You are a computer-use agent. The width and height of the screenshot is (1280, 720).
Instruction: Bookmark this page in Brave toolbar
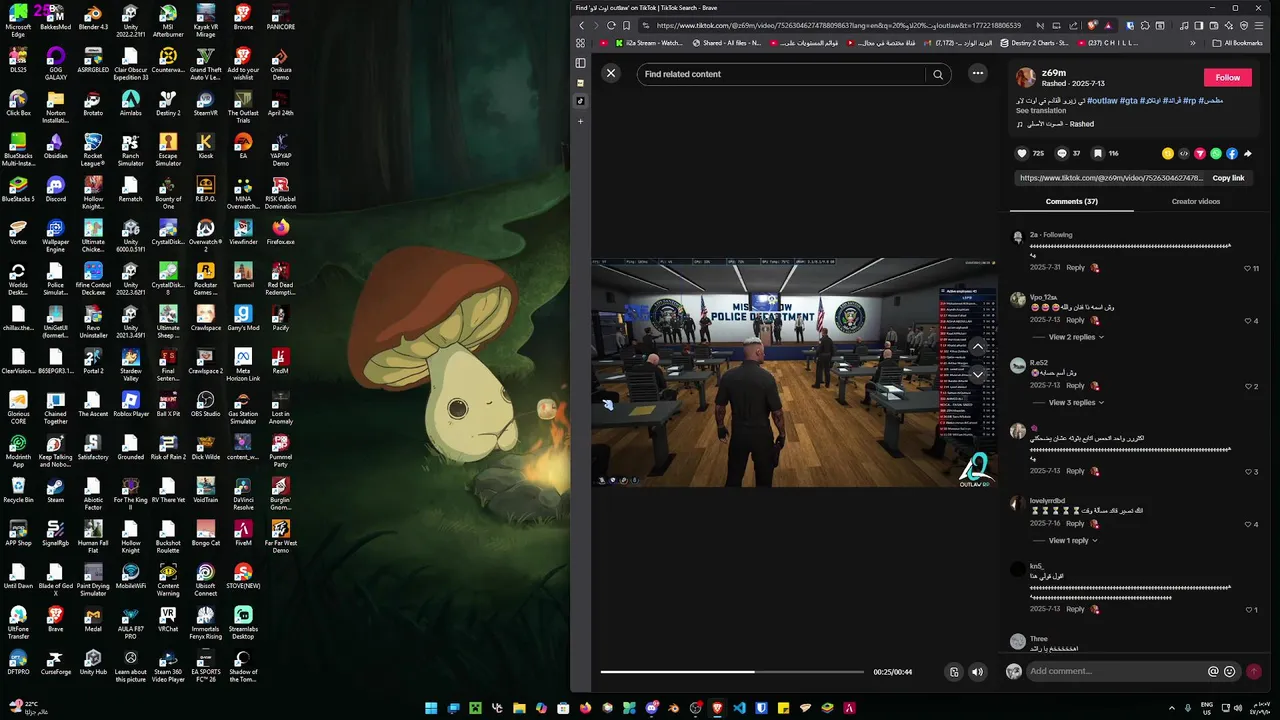[x=627, y=25]
